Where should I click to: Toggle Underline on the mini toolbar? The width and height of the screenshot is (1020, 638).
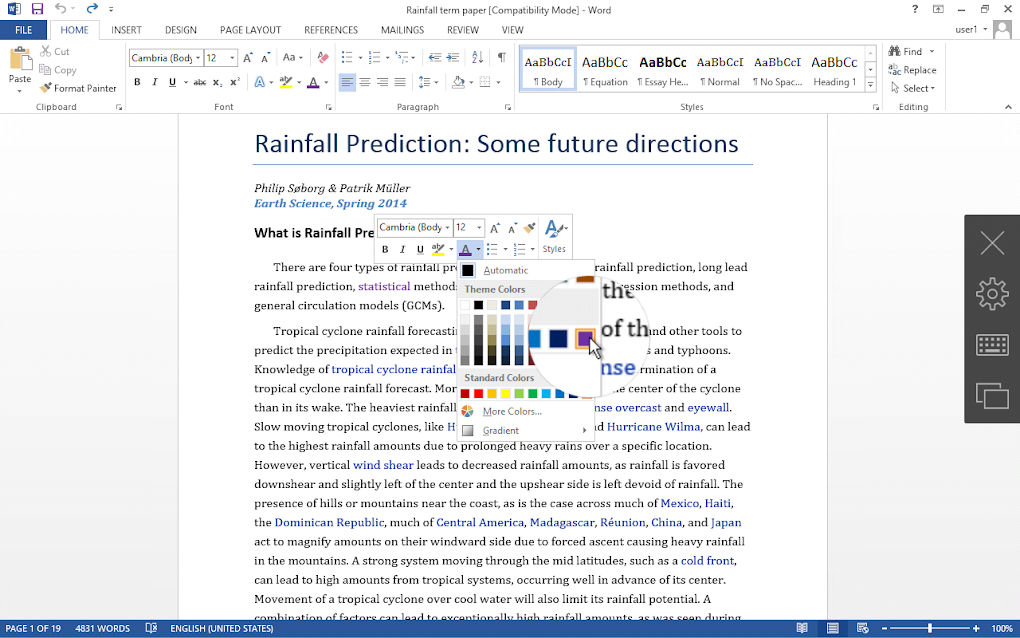tap(420, 249)
